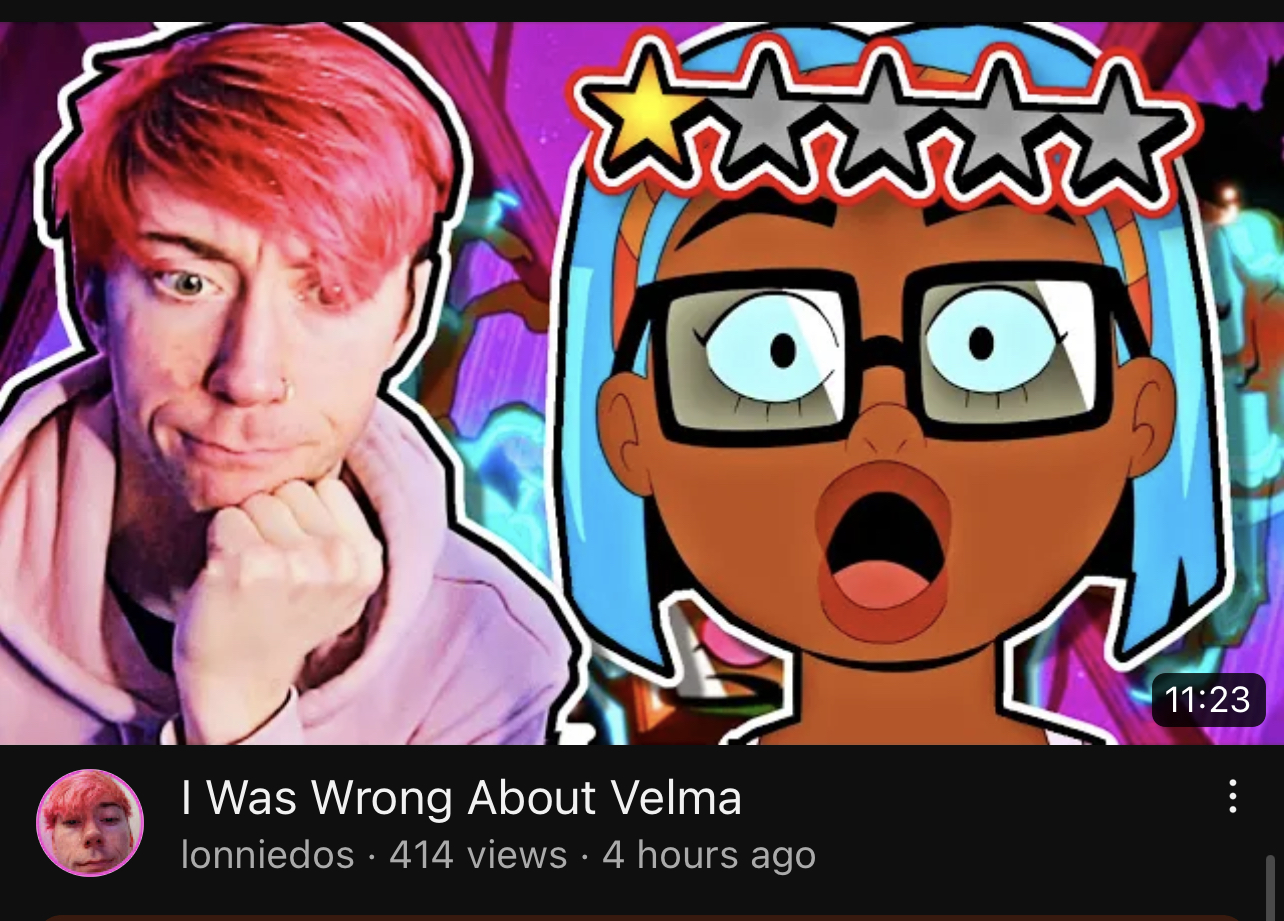Screen dimensions: 1284x921
Task: Open the video "I Was Wrong About Velma"
Action: pyautogui.click(x=461, y=797)
